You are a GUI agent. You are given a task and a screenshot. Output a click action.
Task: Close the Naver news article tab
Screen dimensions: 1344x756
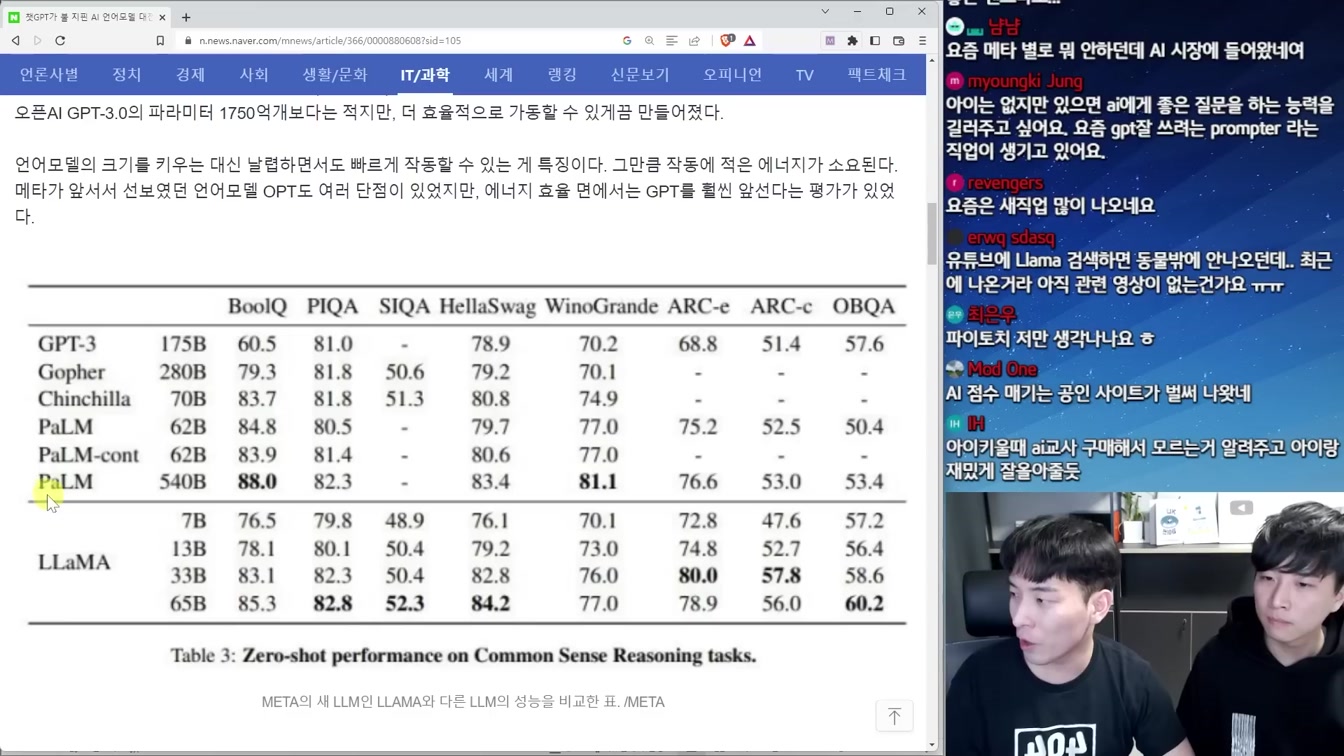[x=162, y=17]
